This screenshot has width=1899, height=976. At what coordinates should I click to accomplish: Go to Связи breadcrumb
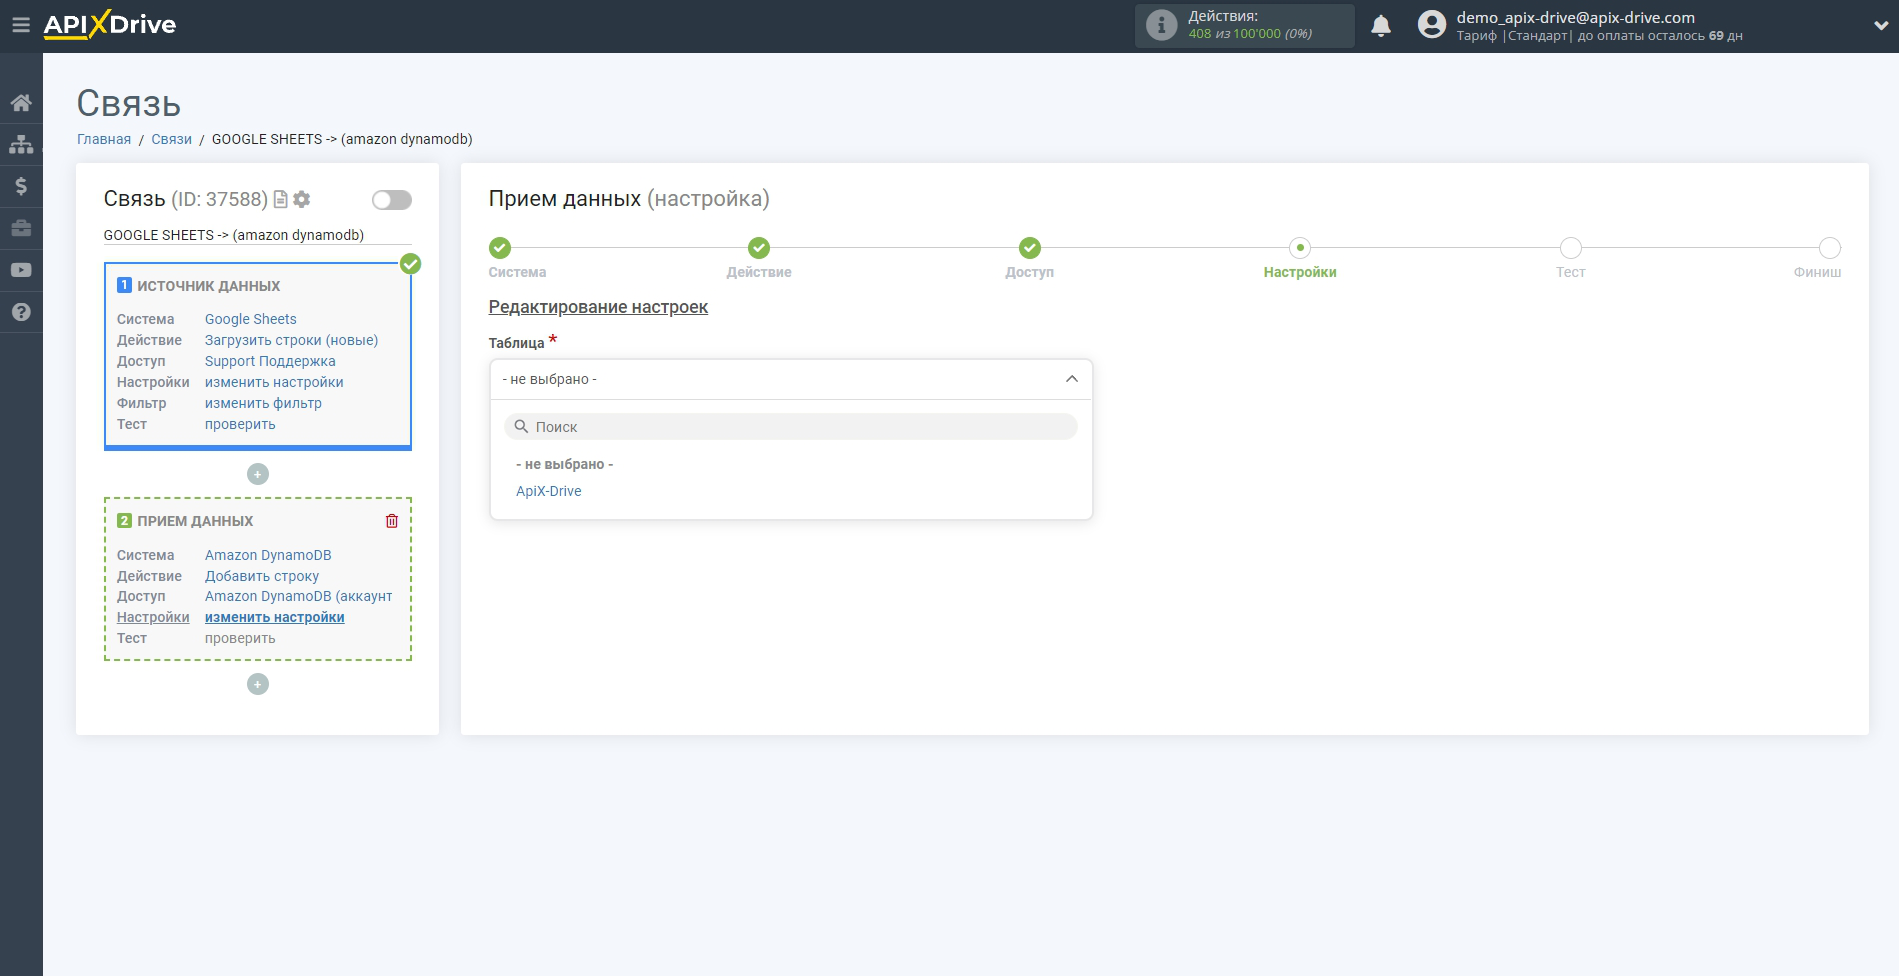172,139
